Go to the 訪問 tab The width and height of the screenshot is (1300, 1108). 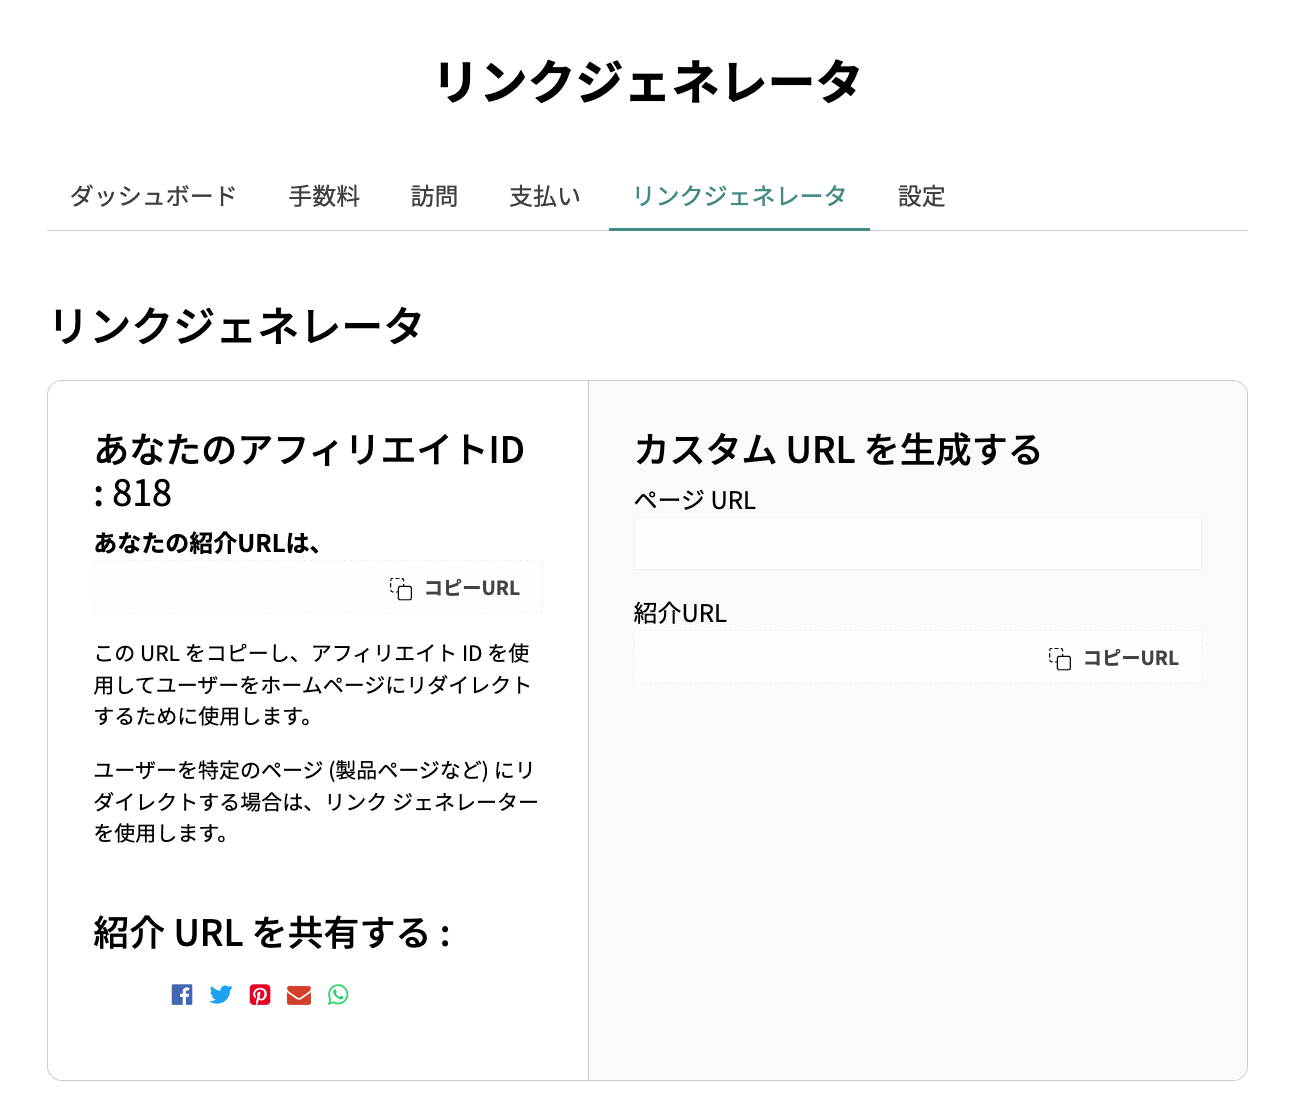click(x=434, y=196)
